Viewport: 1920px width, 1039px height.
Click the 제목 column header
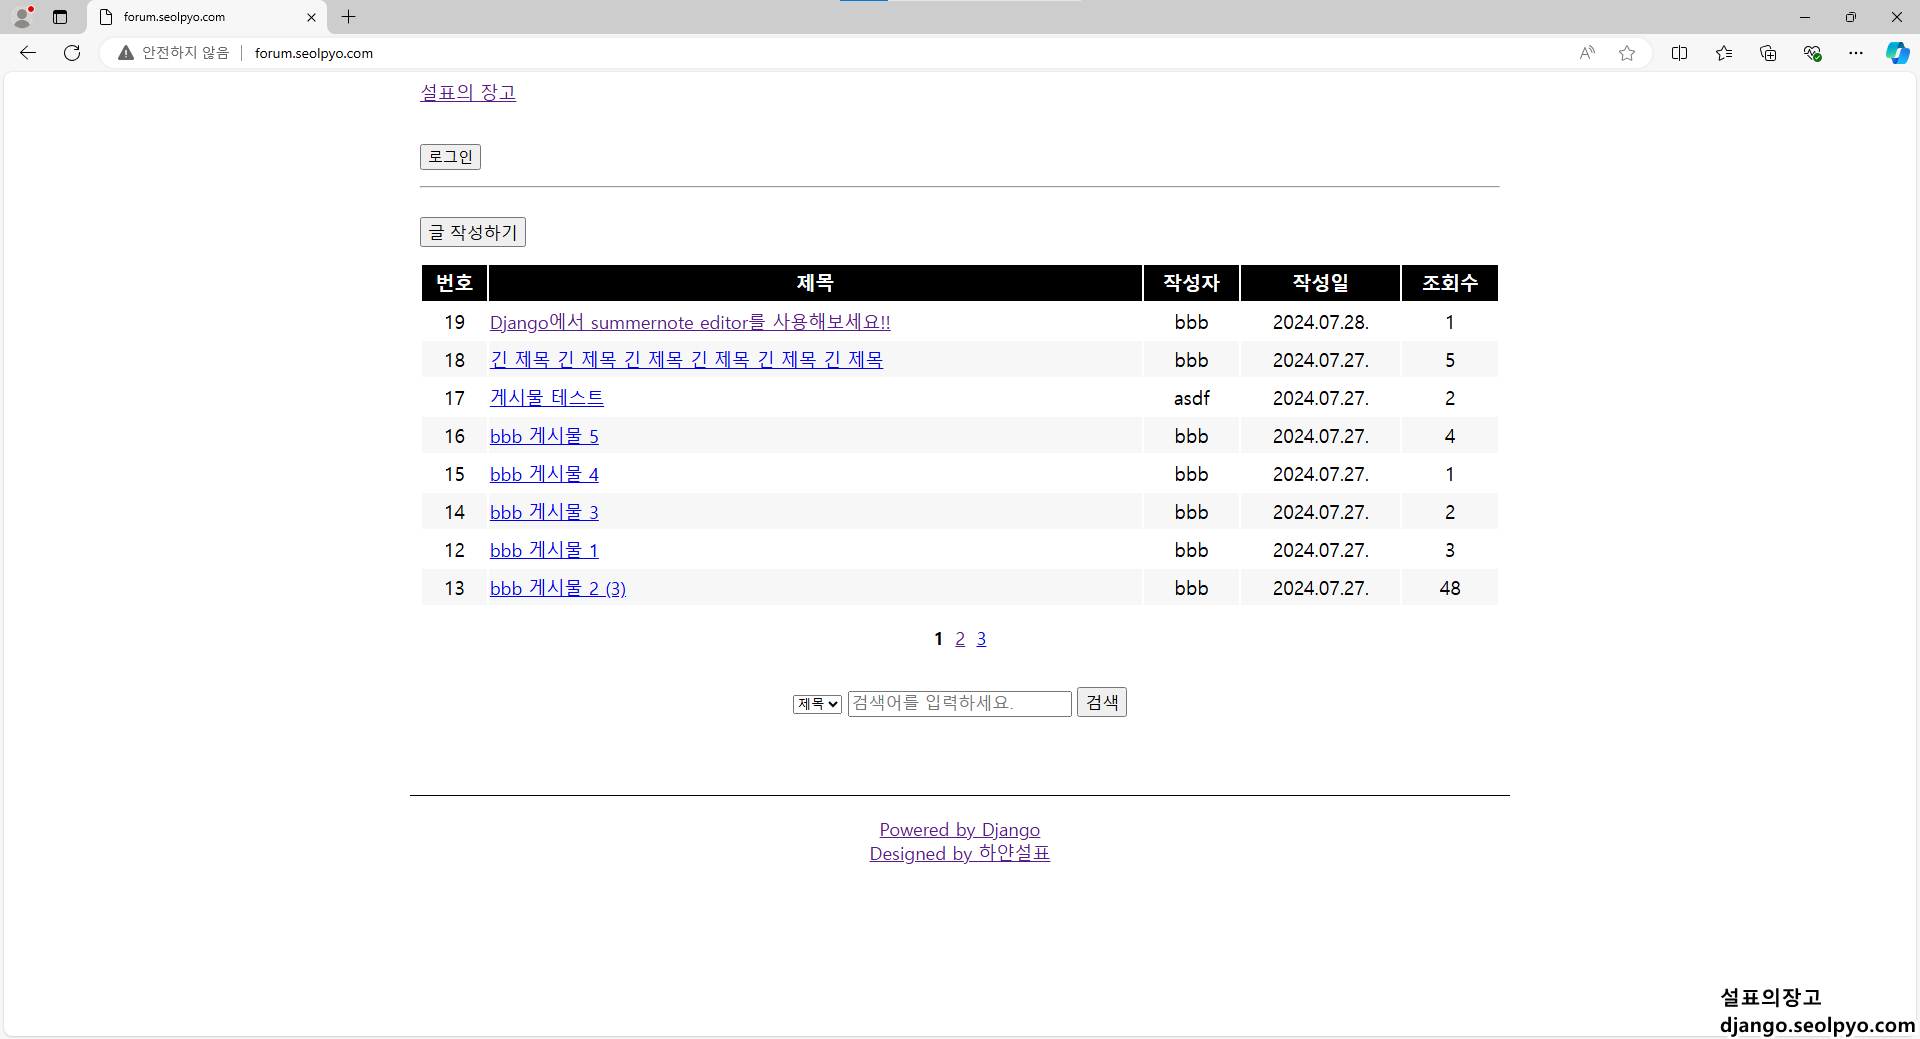tap(815, 283)
